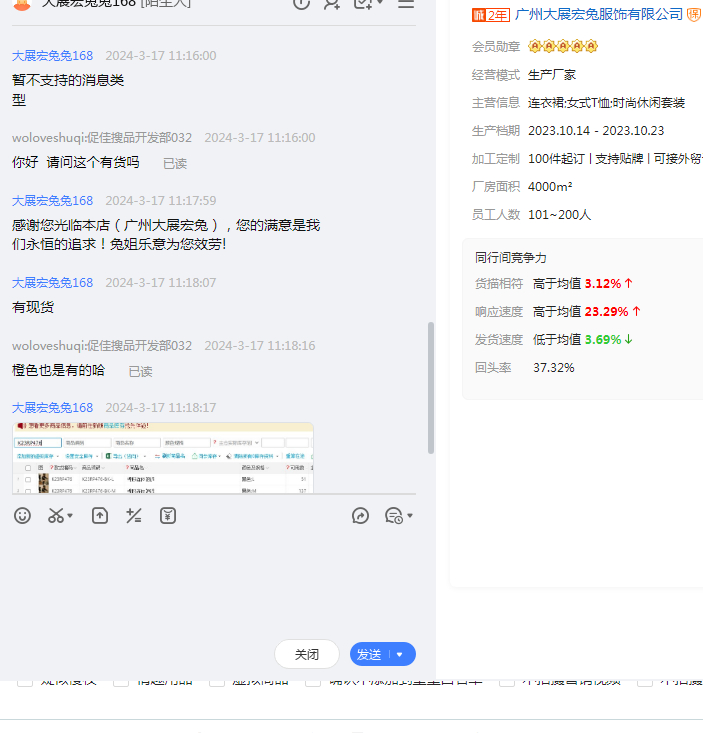Open the plus-minus calculator icon

pos(134,516)
